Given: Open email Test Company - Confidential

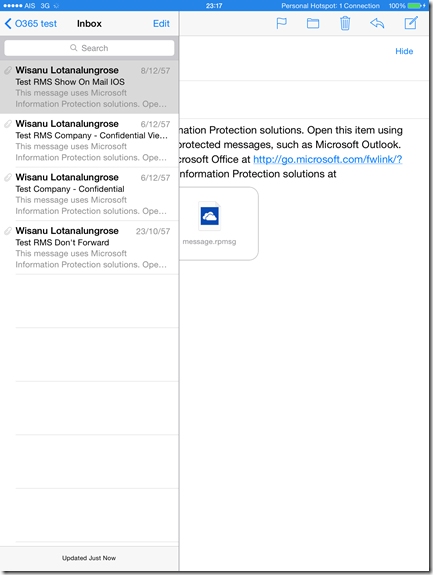Looking at the screenshot, I should tap(89, 194).
